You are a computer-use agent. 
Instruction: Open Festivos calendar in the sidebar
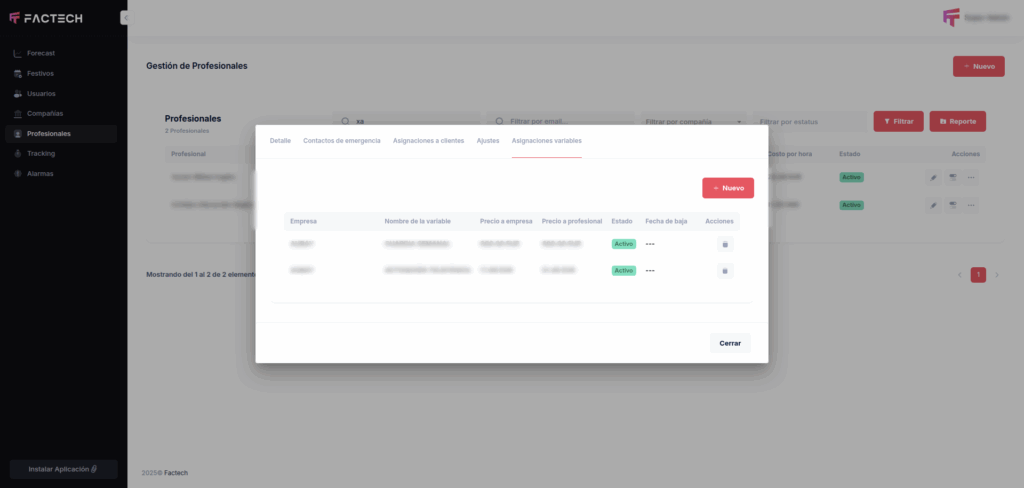click(40, 73)
